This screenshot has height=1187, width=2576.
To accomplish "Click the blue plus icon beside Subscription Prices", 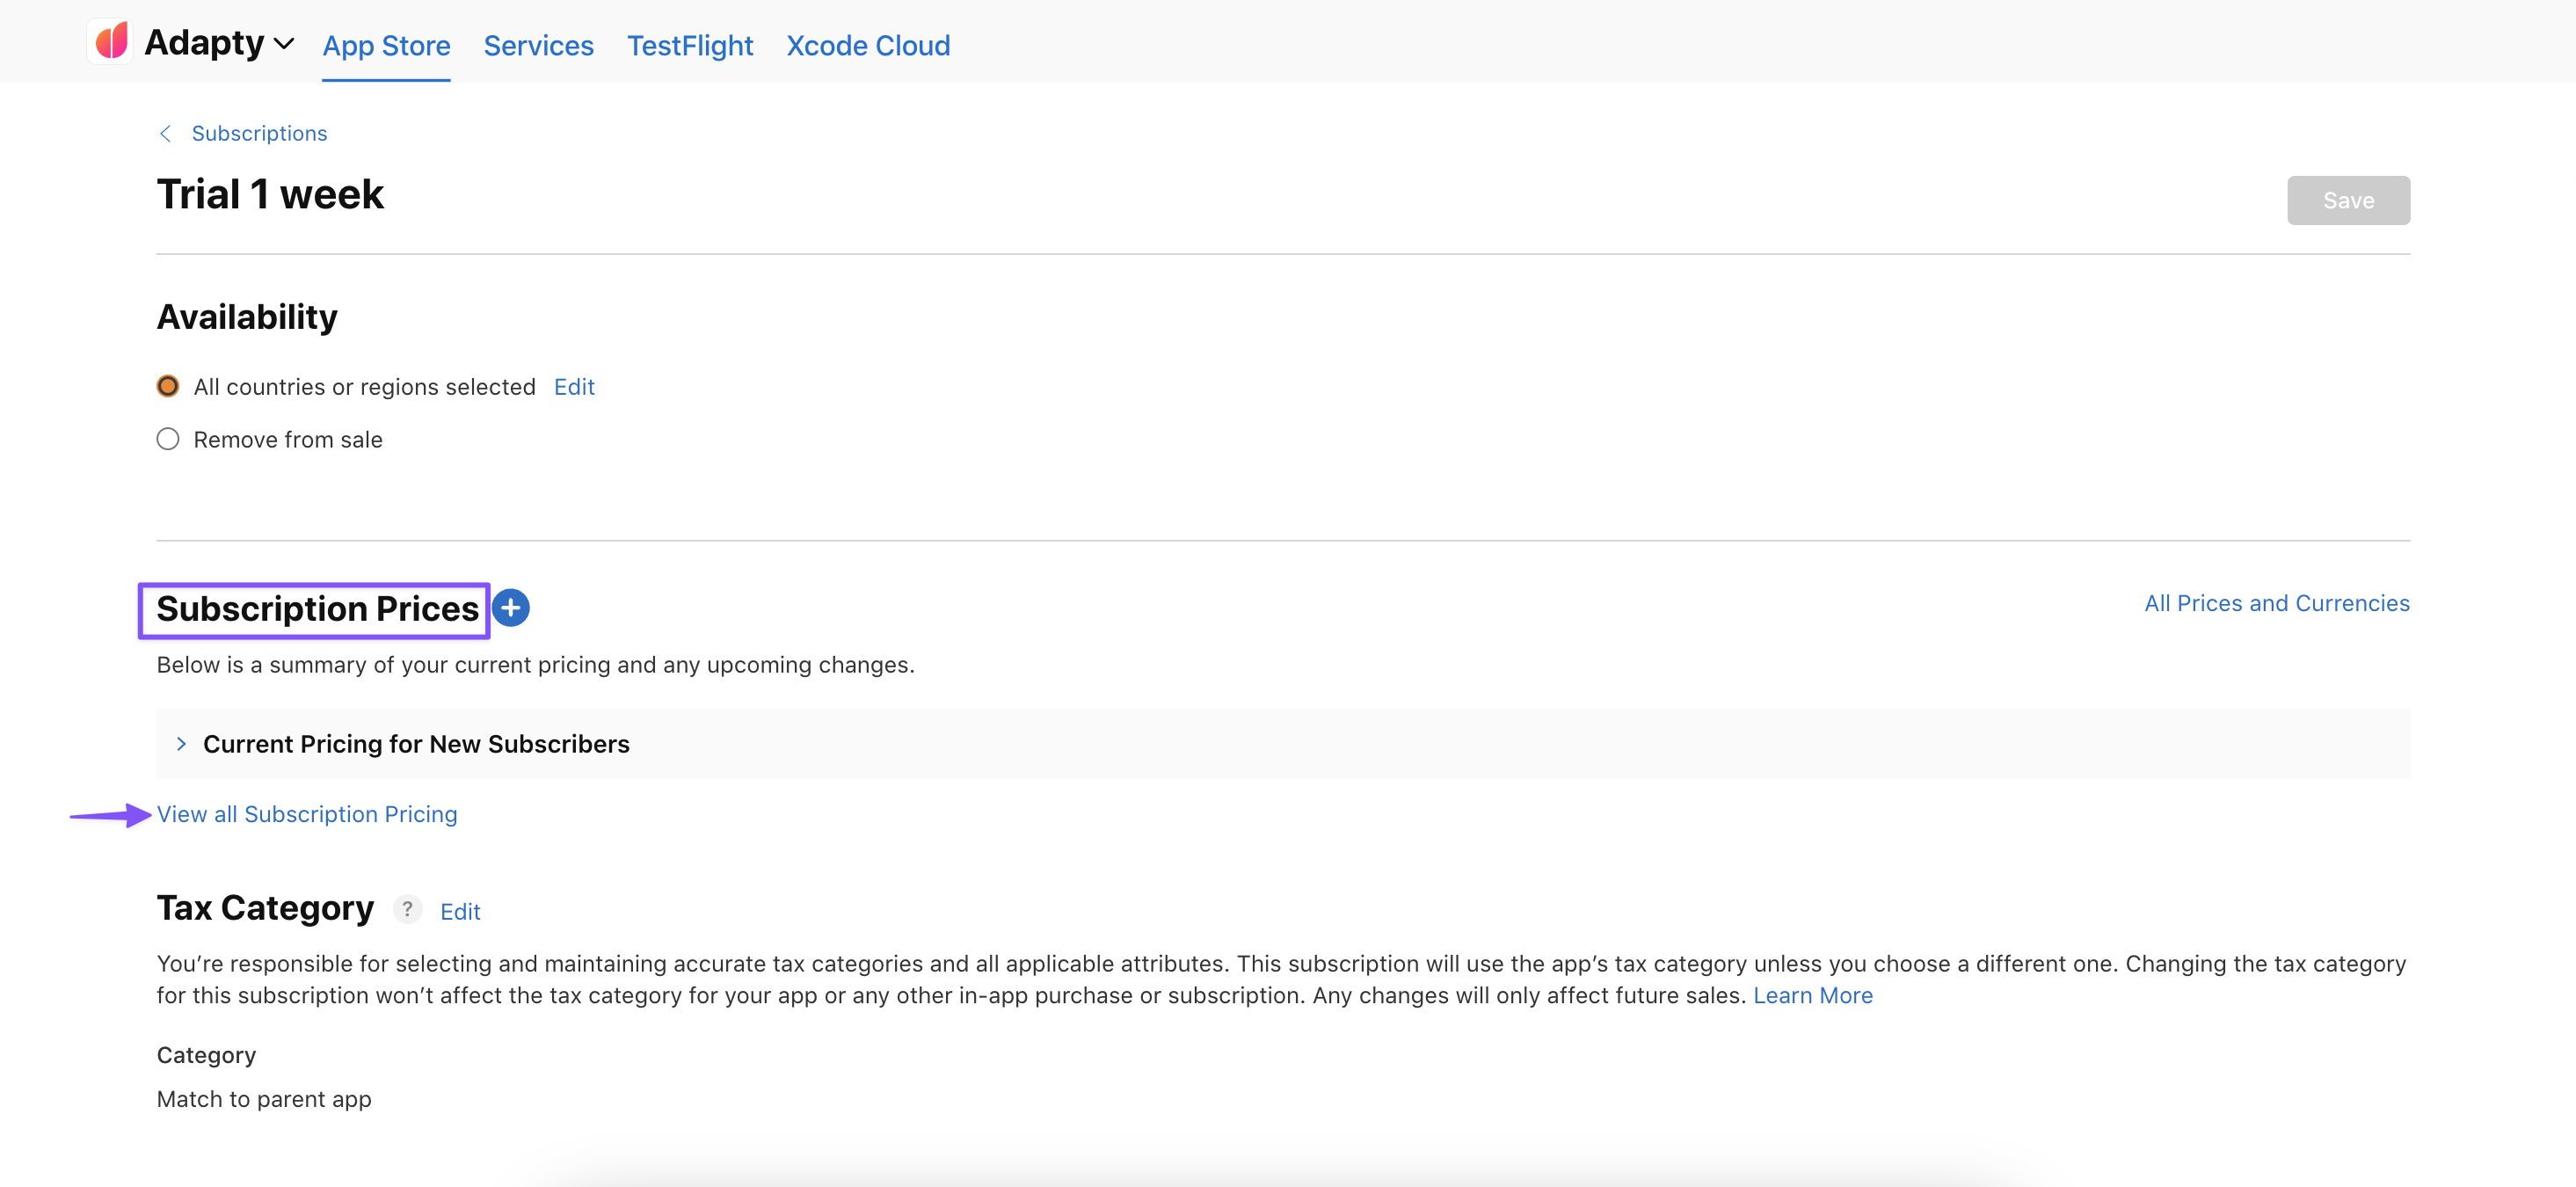I will coord(511,608).
